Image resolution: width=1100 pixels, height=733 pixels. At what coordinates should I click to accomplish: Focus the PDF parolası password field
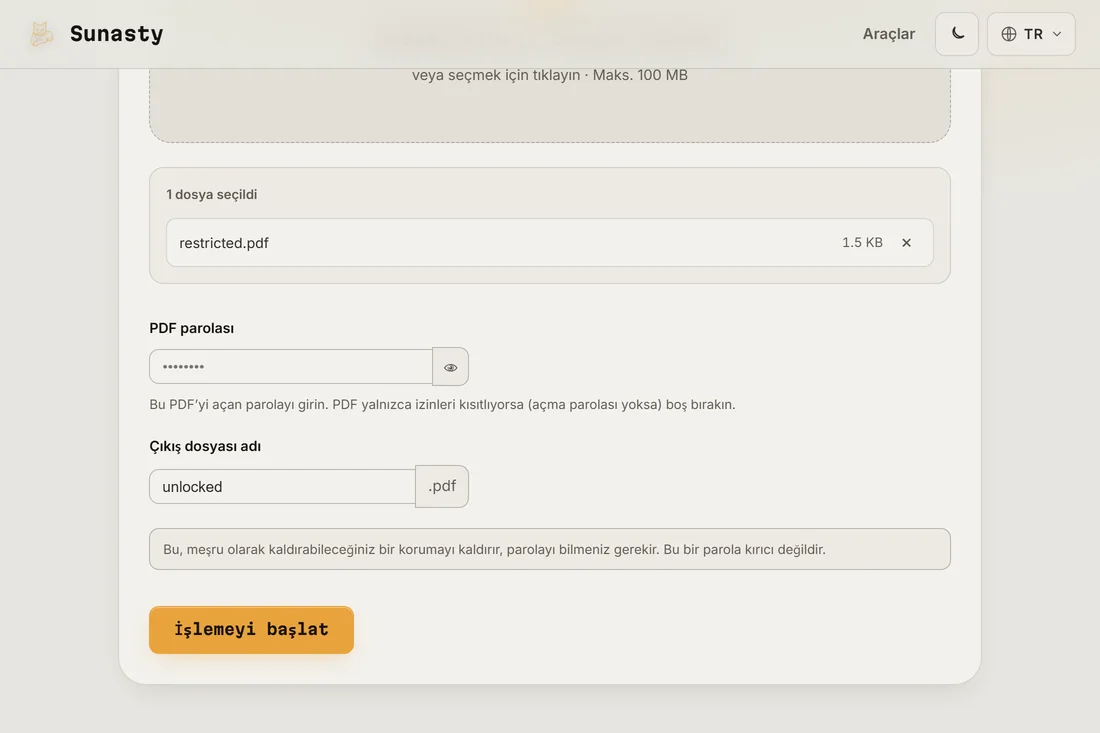click(x=290, y=367)
